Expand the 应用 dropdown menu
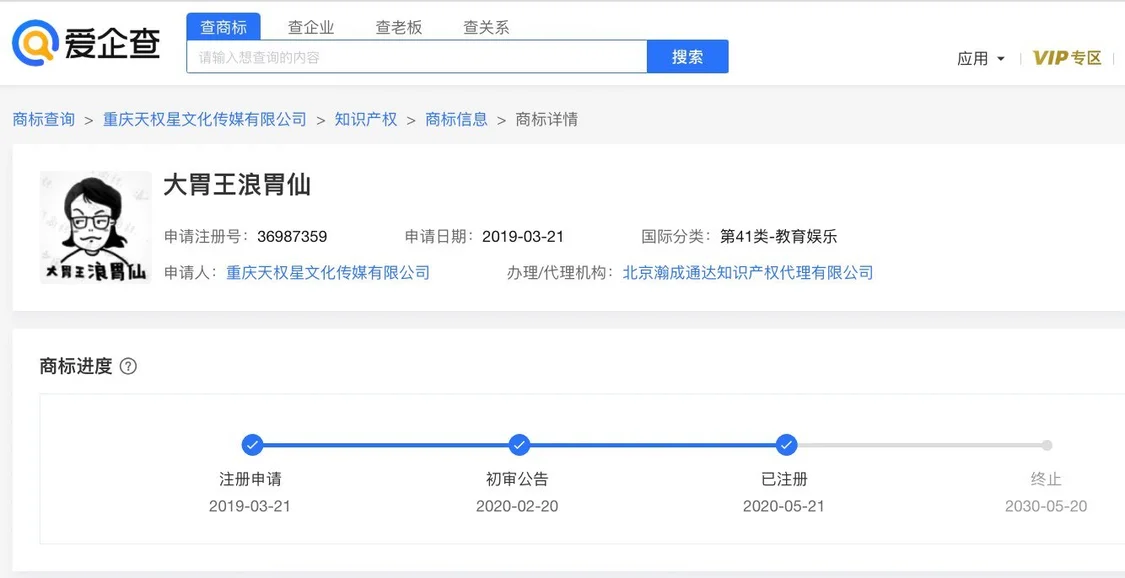 click(981, 59)
